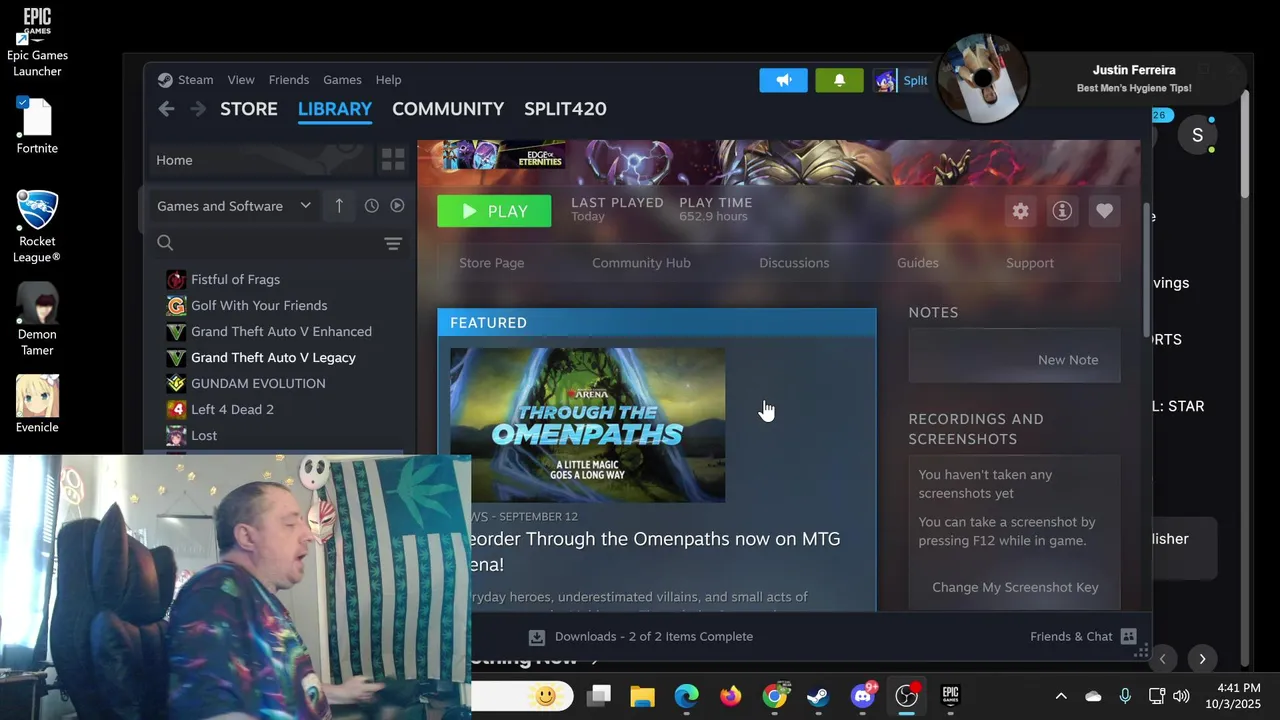
Task: Open the game settings gear icon
Action: [1020, 211]
